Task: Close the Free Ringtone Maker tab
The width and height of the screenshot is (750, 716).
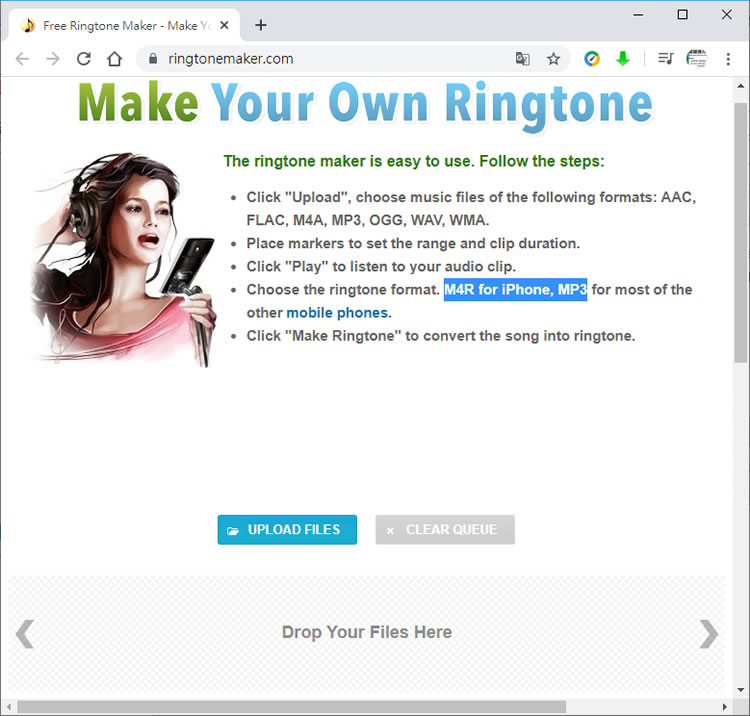Action: [224, 25]
